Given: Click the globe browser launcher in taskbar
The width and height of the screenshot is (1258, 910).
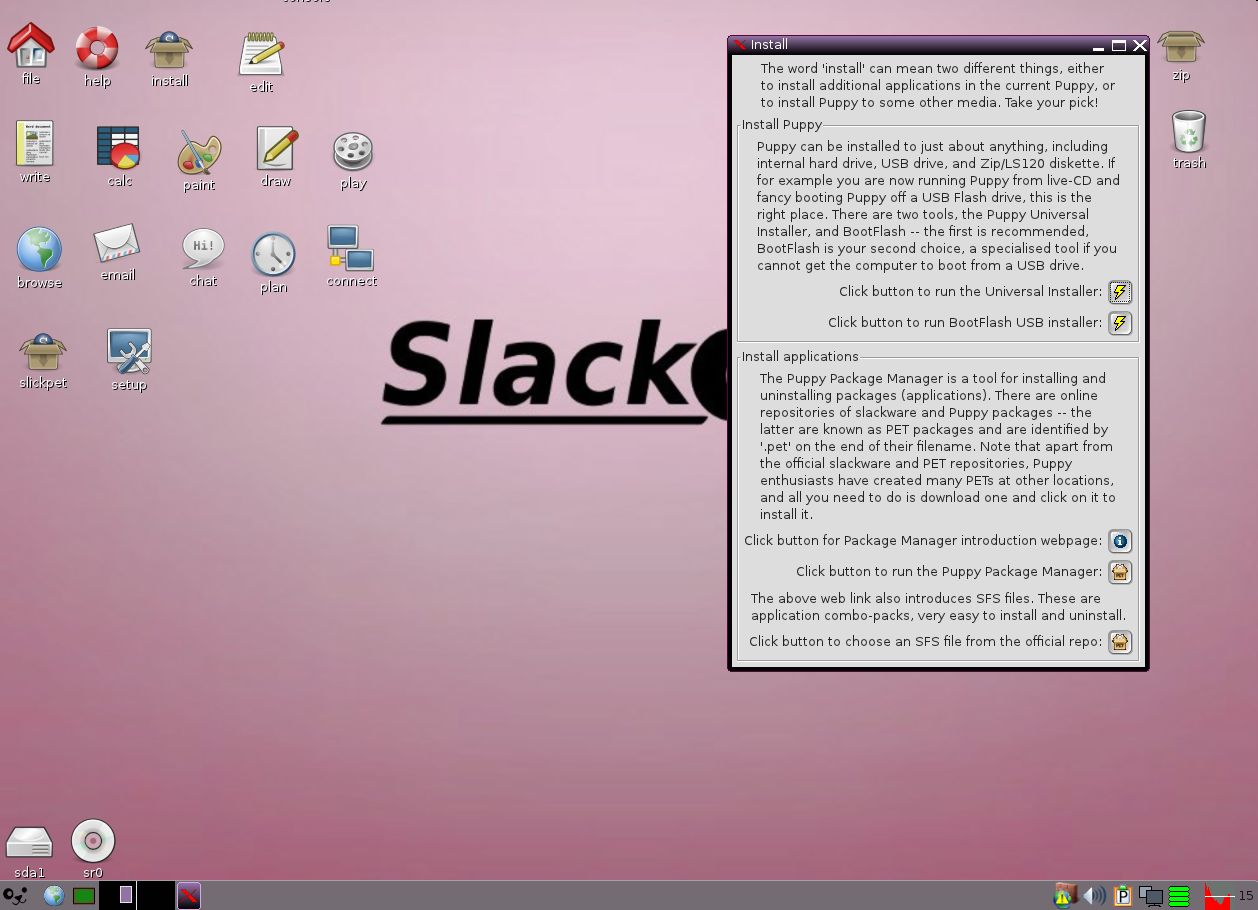Looking at the screenshot, I should coord(53,896).
